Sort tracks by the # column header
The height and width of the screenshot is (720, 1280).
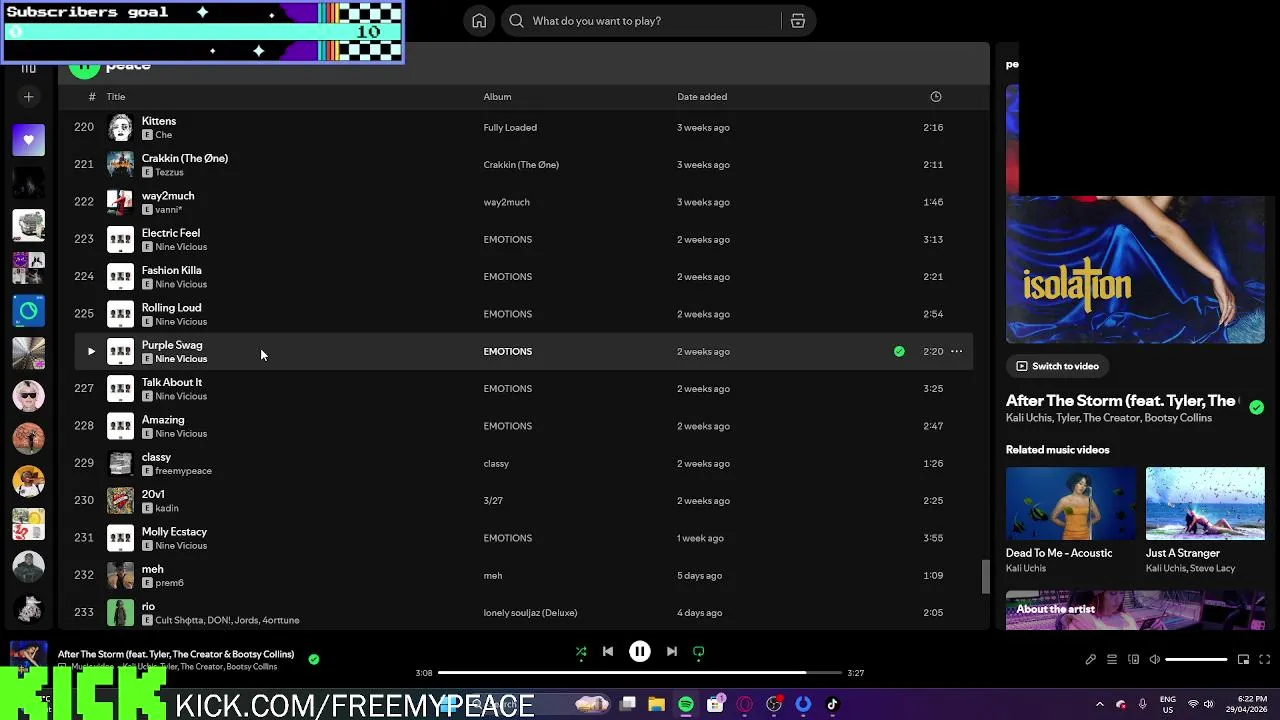click(92, 97)
